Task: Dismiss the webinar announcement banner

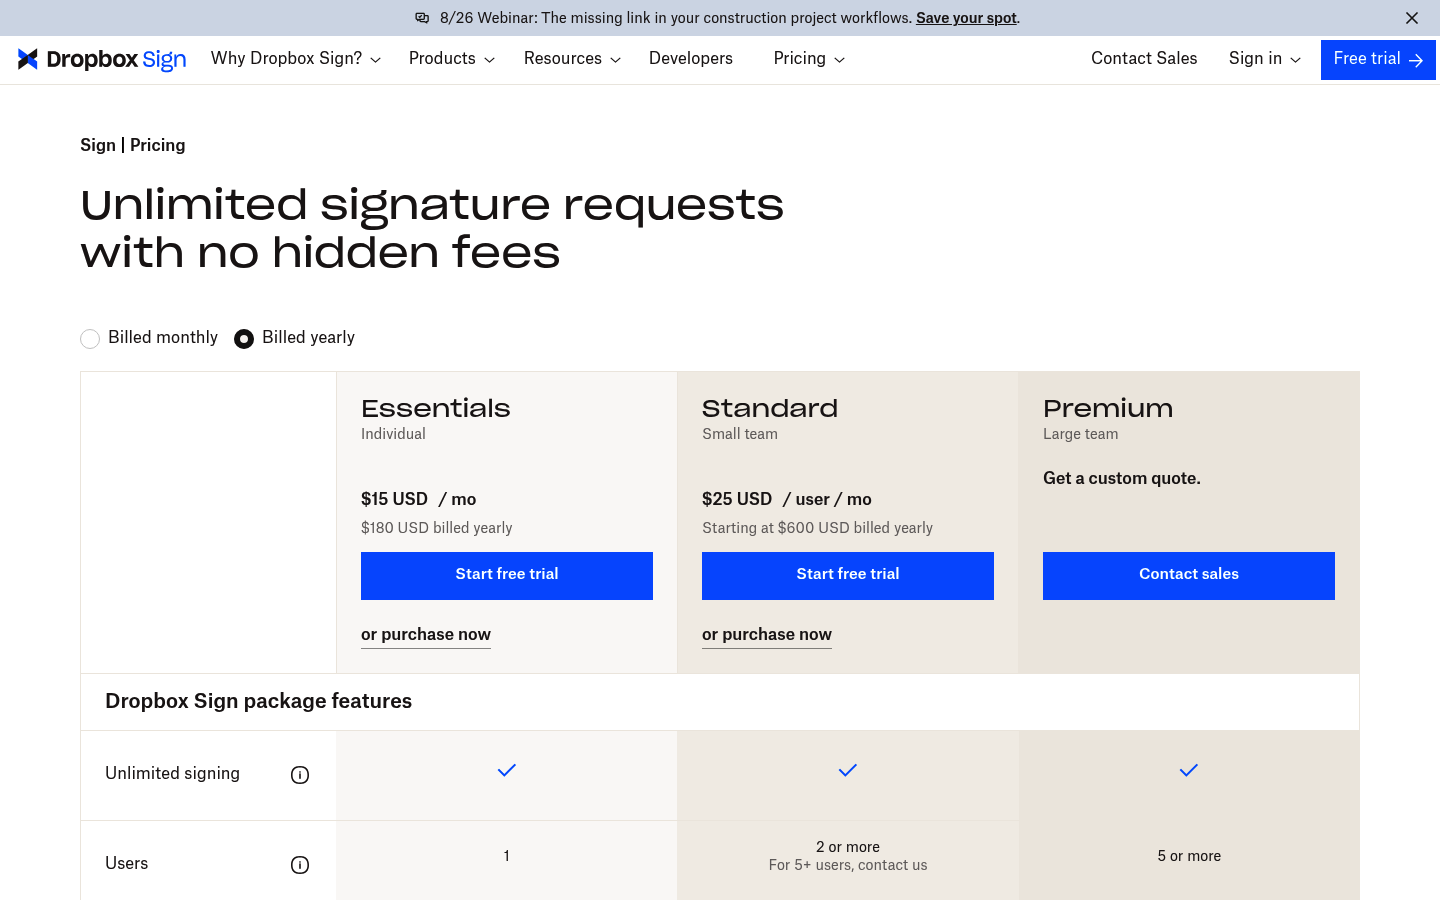Action: click(x=1412, y=18)
